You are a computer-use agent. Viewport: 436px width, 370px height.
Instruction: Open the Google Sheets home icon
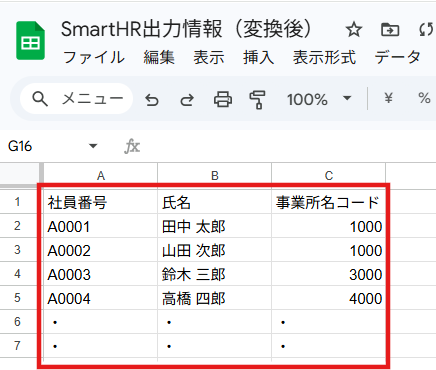pyautogui.click(x=30, y=40)
